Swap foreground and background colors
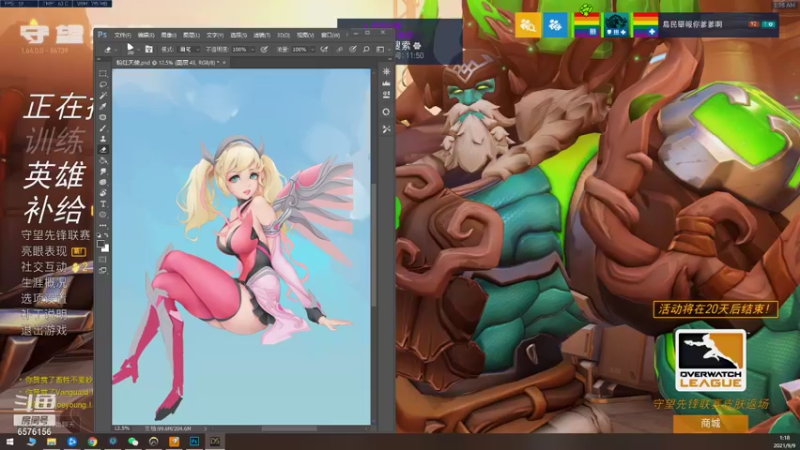800x450 pixels. click(107, 235)
